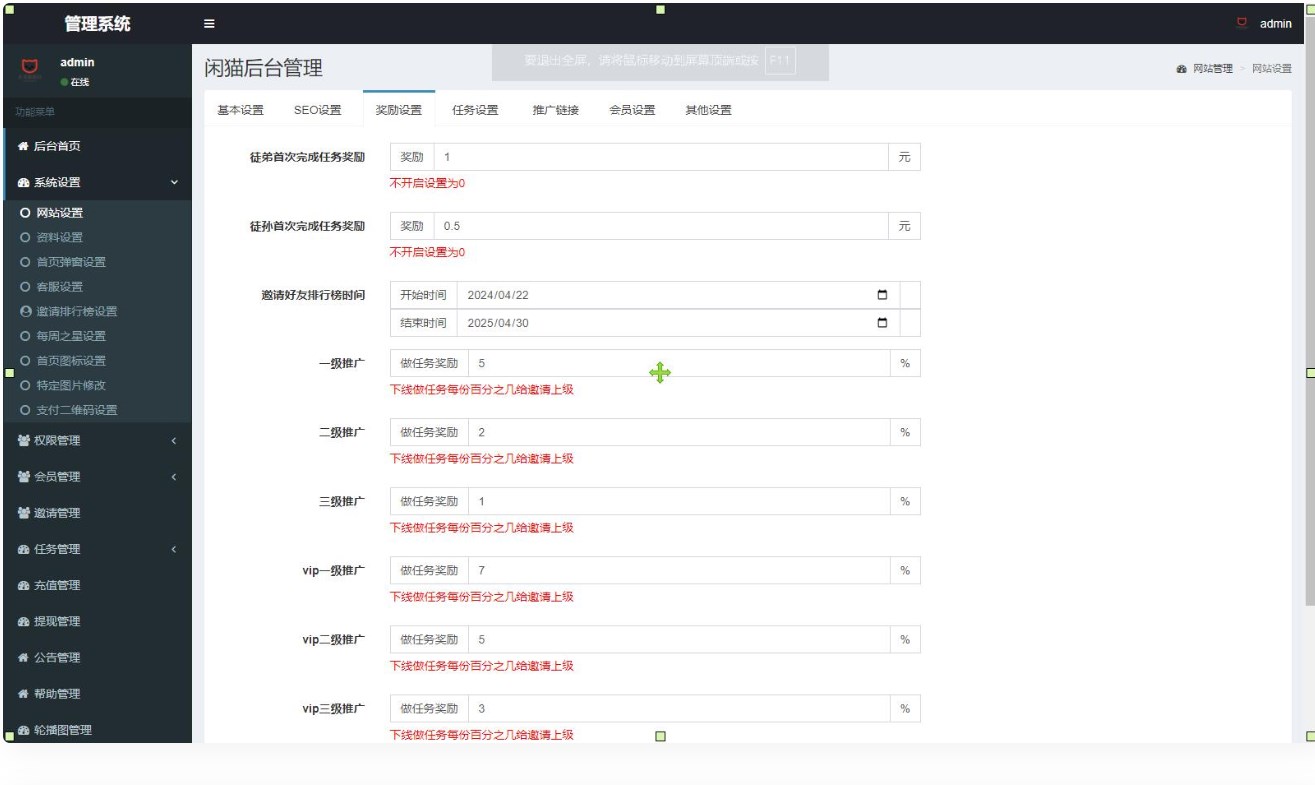Image resolution: width=1315 pixels, height=785 pixels.
Task: Expand the 会员管理 menu arrow
Action: coord(173,477)
